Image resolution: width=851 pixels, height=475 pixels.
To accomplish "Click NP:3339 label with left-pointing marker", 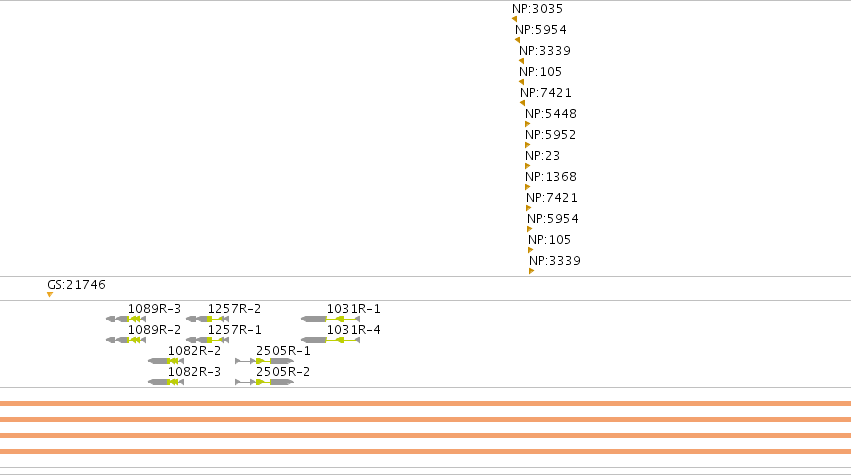I will 545,50.
